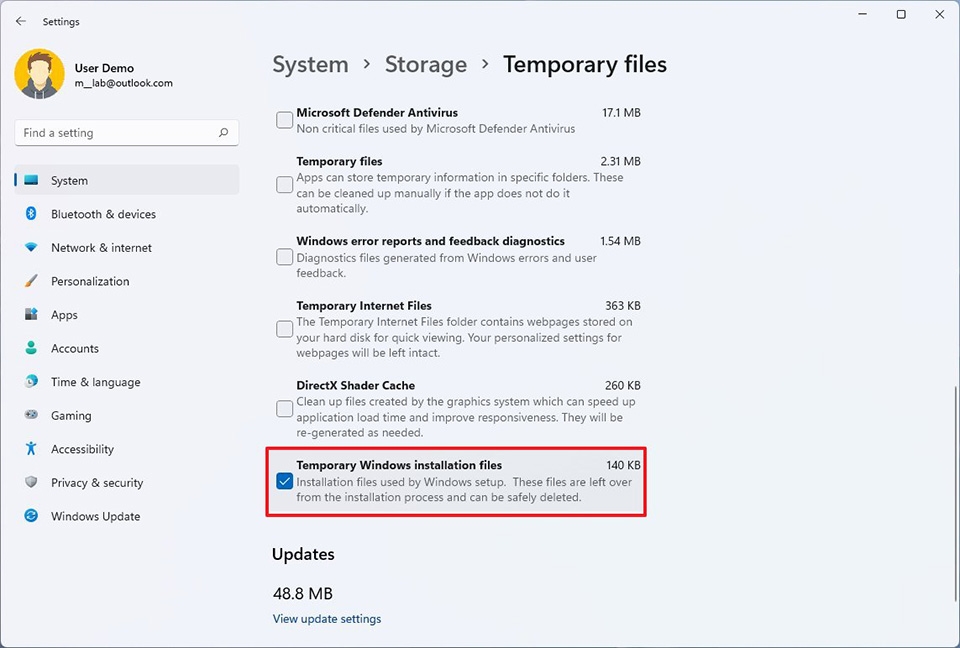Click the user account profile picture
The image size is (960, 648).
coord(39,74)
